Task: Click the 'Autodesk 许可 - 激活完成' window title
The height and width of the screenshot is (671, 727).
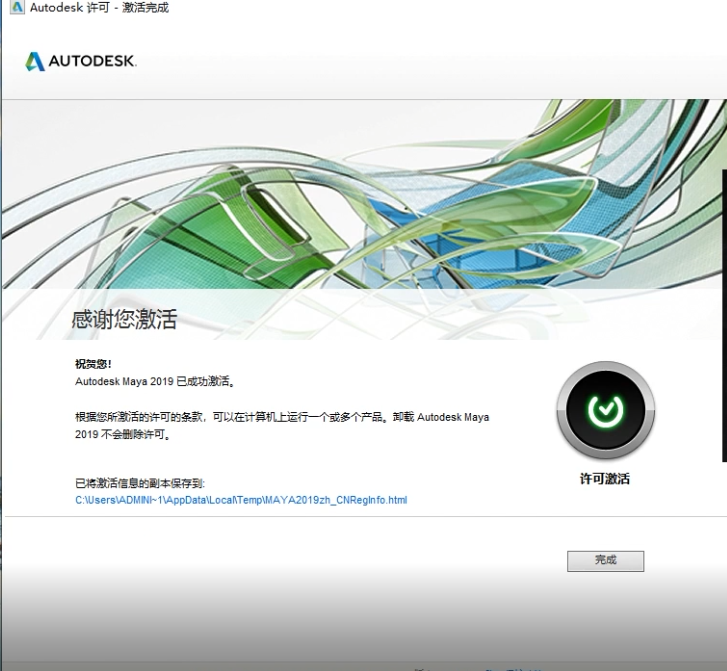Action: [x=99, y=7]
